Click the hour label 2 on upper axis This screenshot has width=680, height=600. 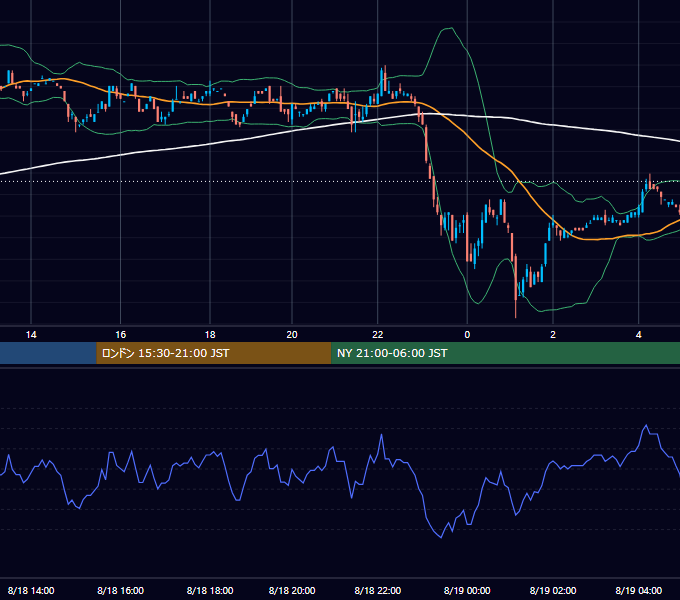[x=553, y=335]
